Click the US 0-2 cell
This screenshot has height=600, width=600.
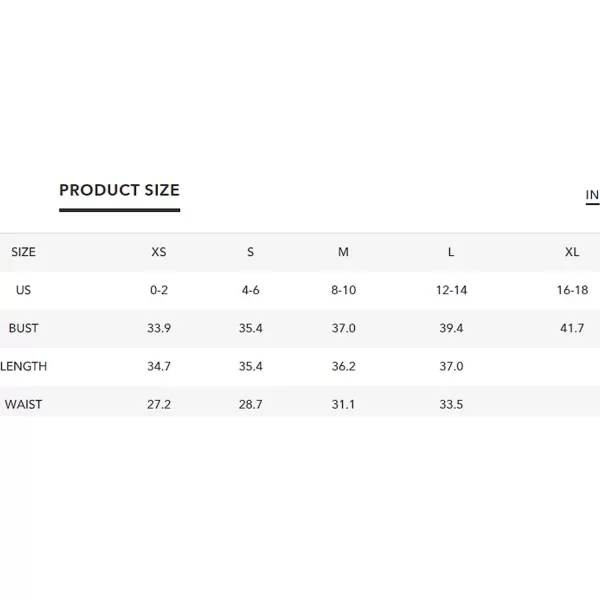[x=159, y=290]
